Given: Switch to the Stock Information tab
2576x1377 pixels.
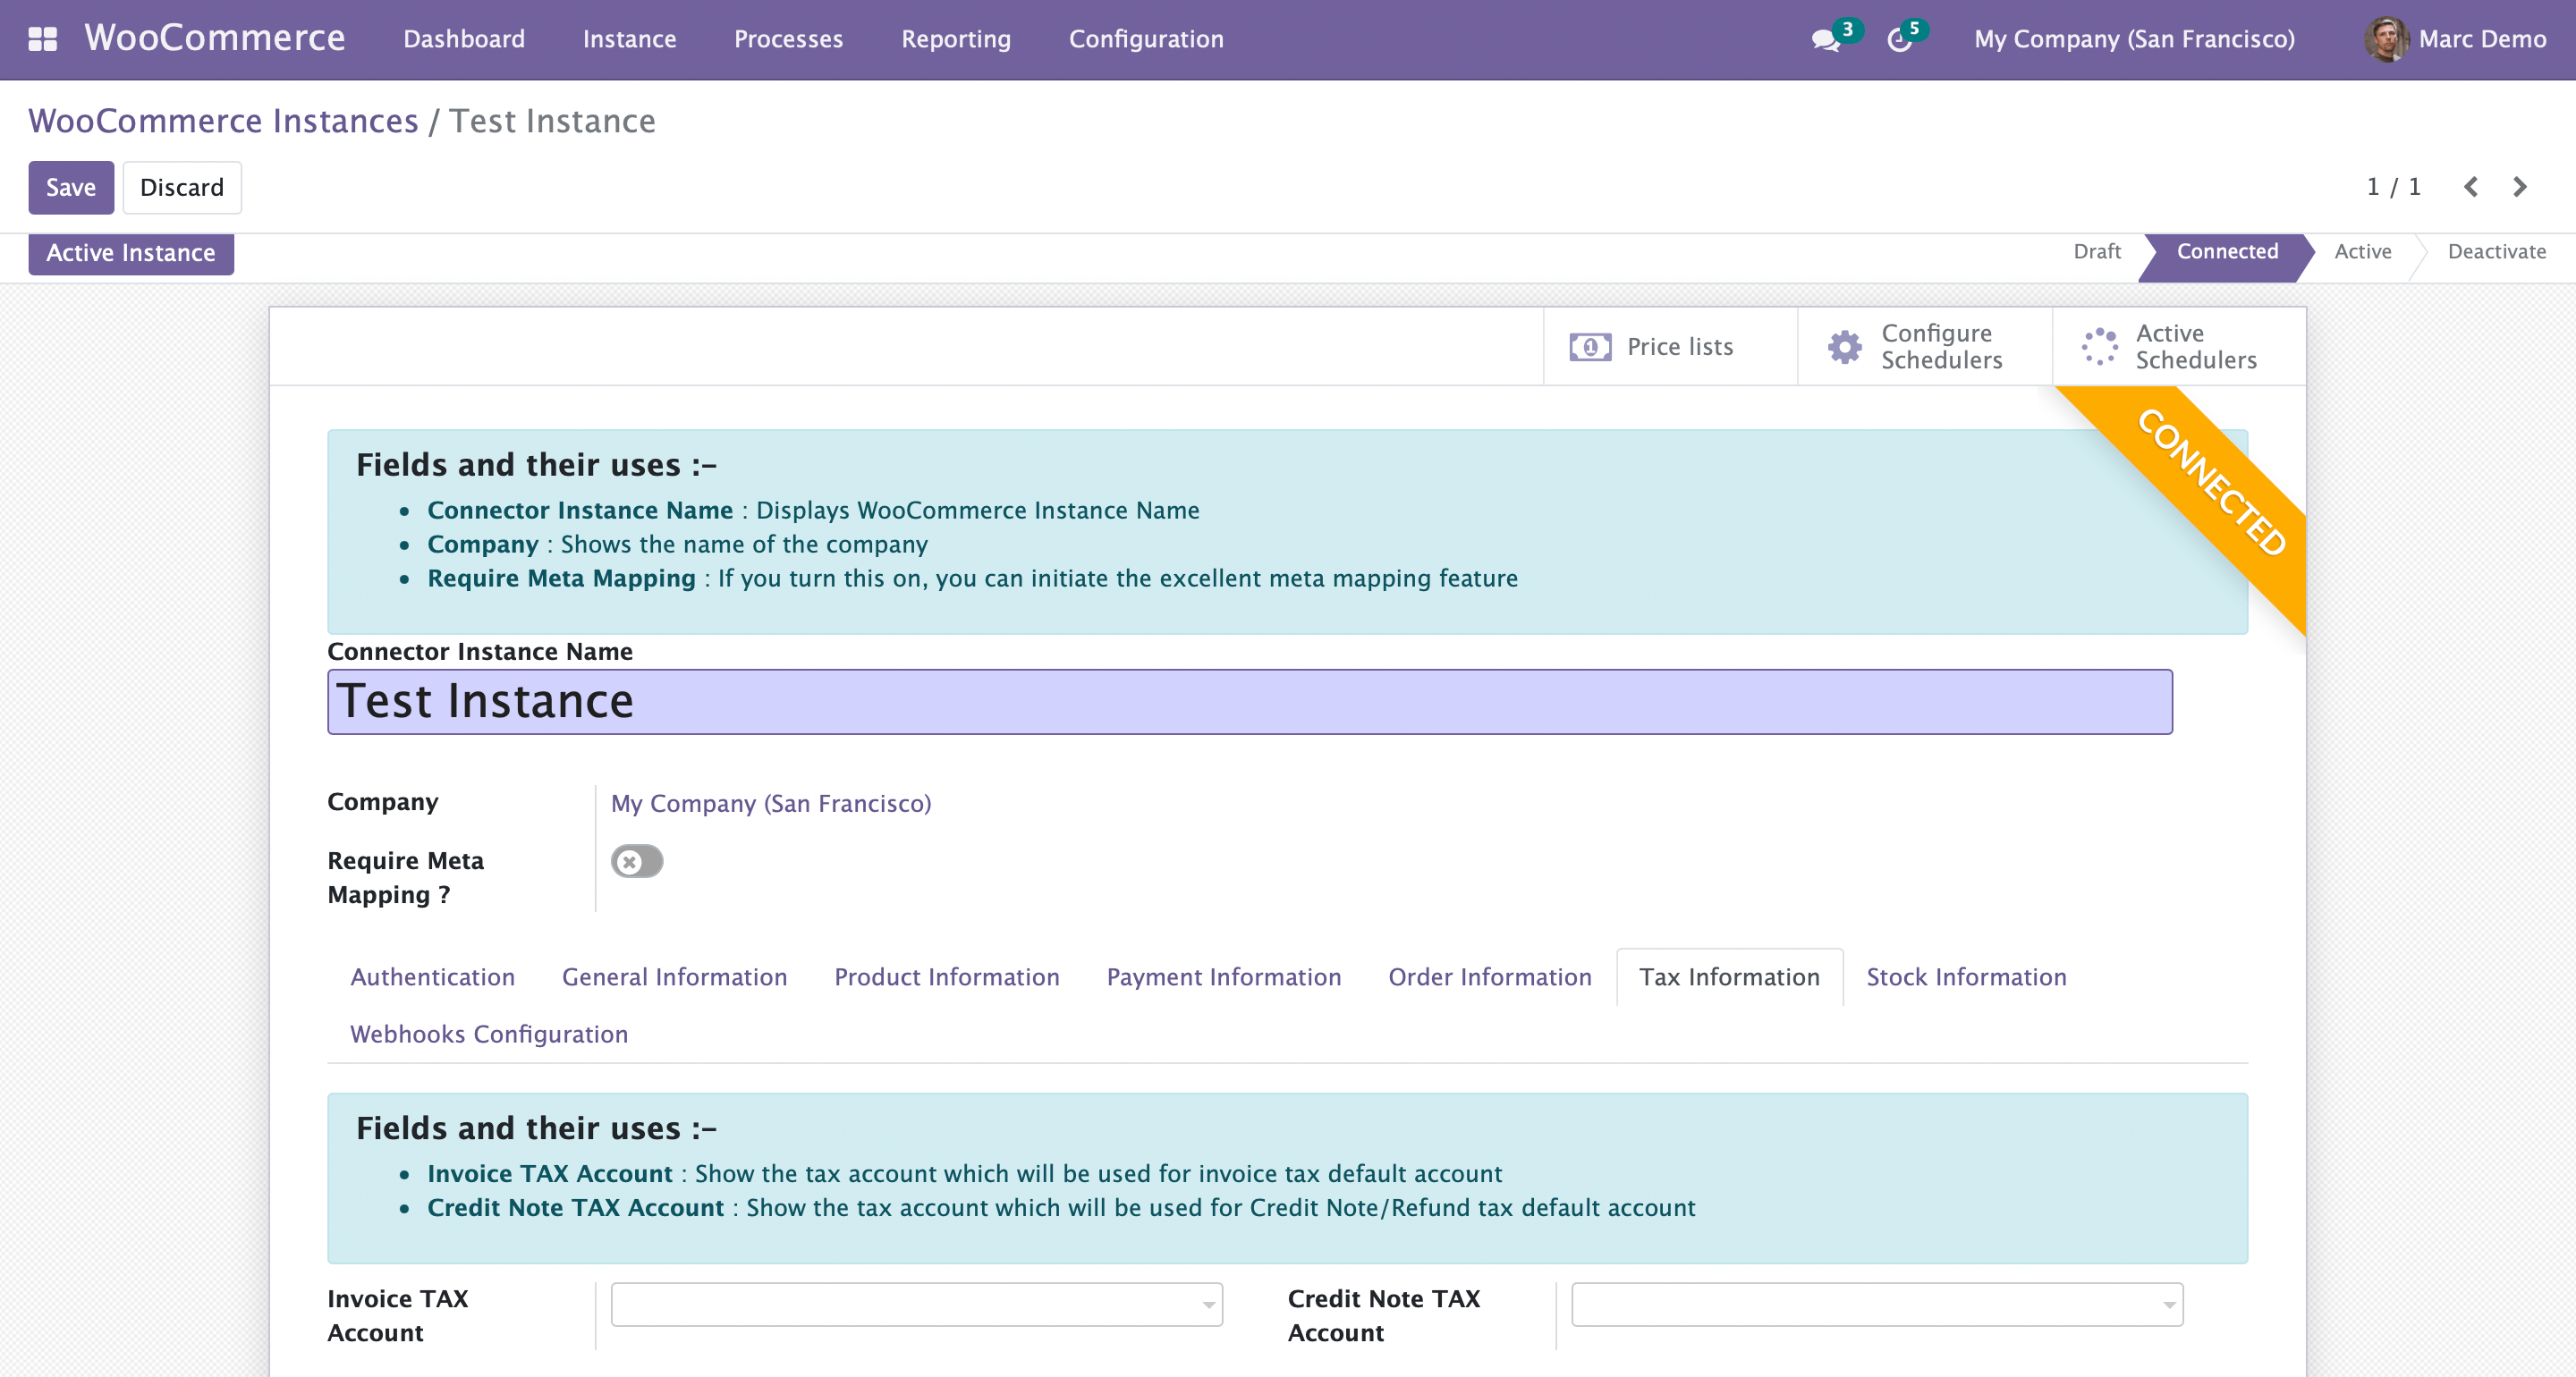Looking at the screenshot, I should [x=1966, y=977].
